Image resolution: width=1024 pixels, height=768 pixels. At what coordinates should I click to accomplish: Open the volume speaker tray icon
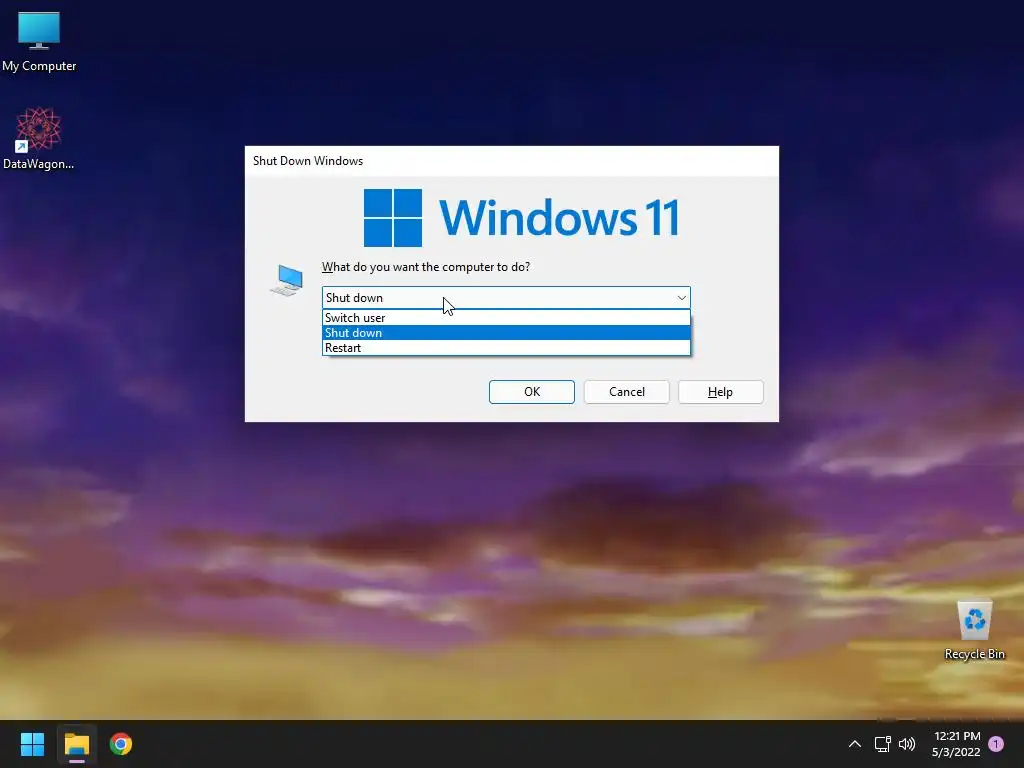click(x=906, y=744)
